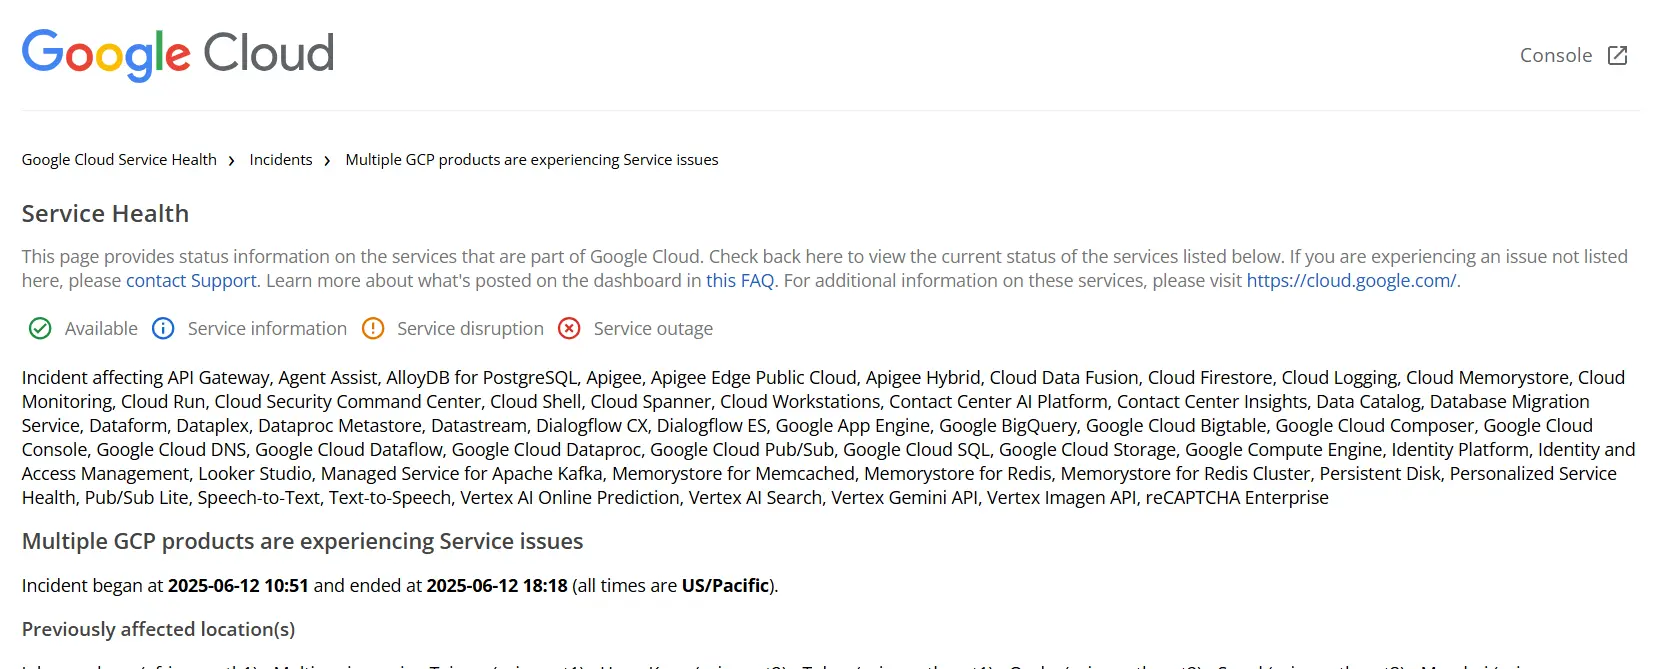Visit the https://cloud.google.com/ link

click(1351, 281)
